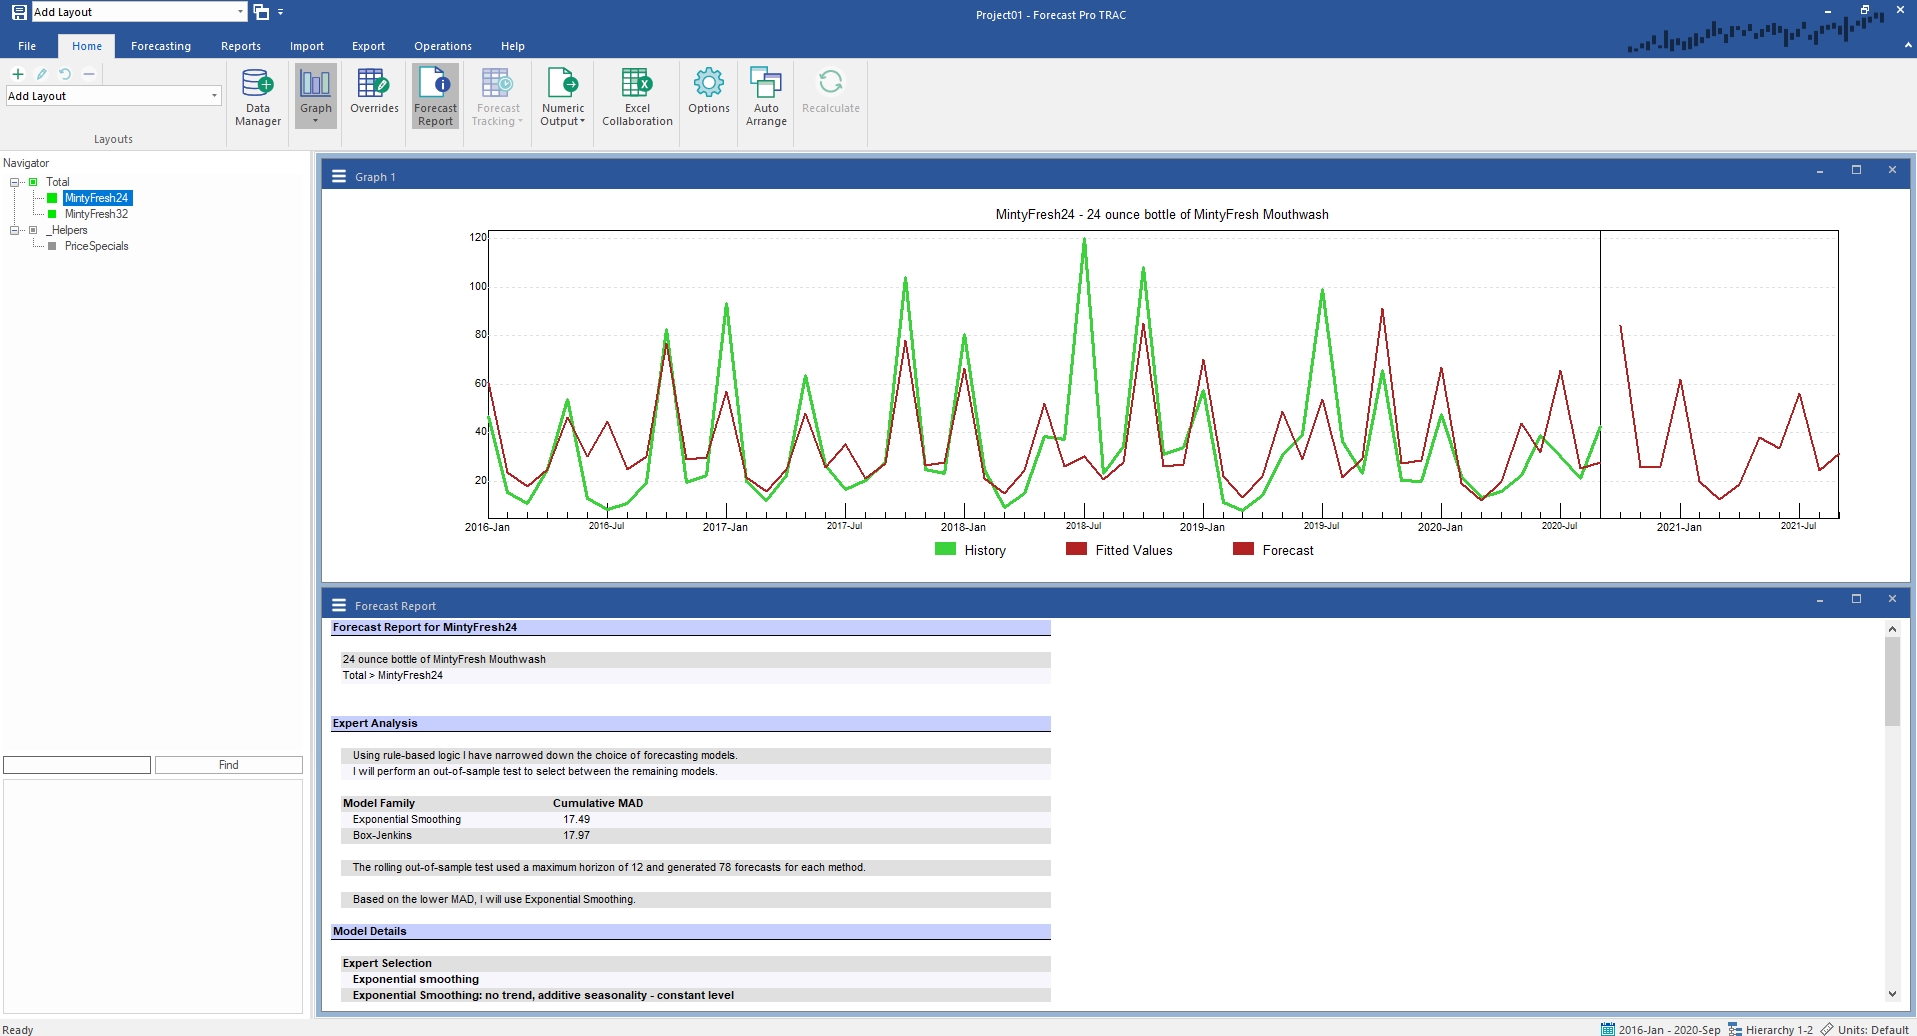Click the minus remove layout icon
Image resolution: width=1917 pixels, height=1036 pixels.
[x=89, y=74]
